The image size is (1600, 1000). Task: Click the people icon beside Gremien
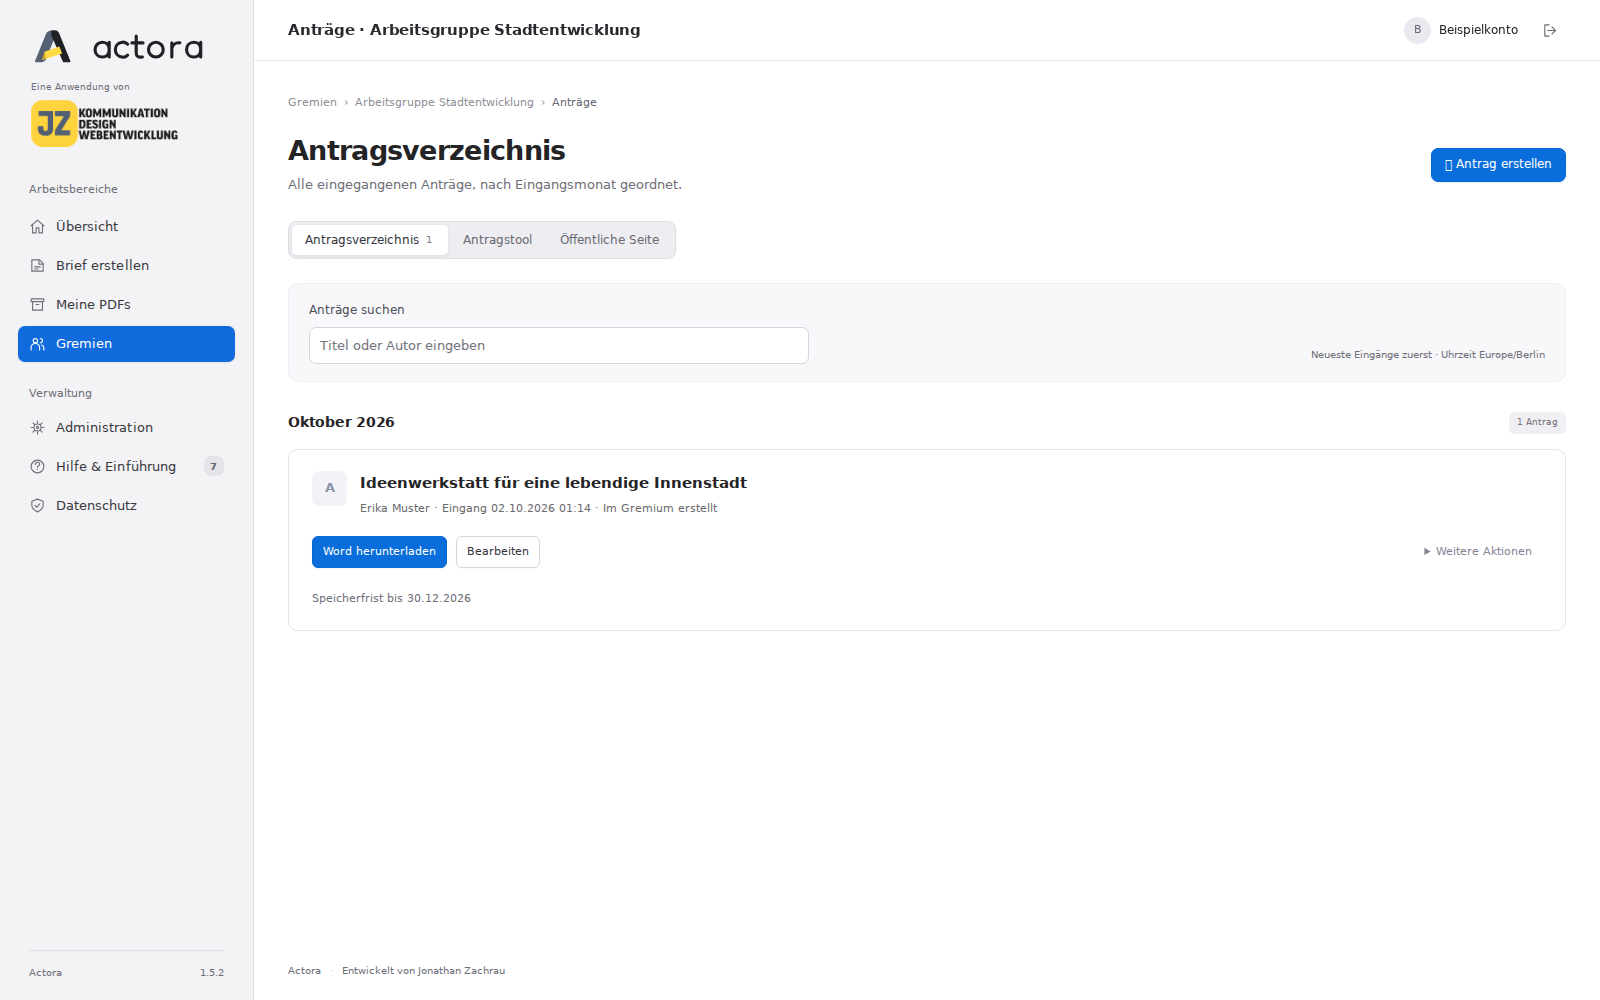38,344
